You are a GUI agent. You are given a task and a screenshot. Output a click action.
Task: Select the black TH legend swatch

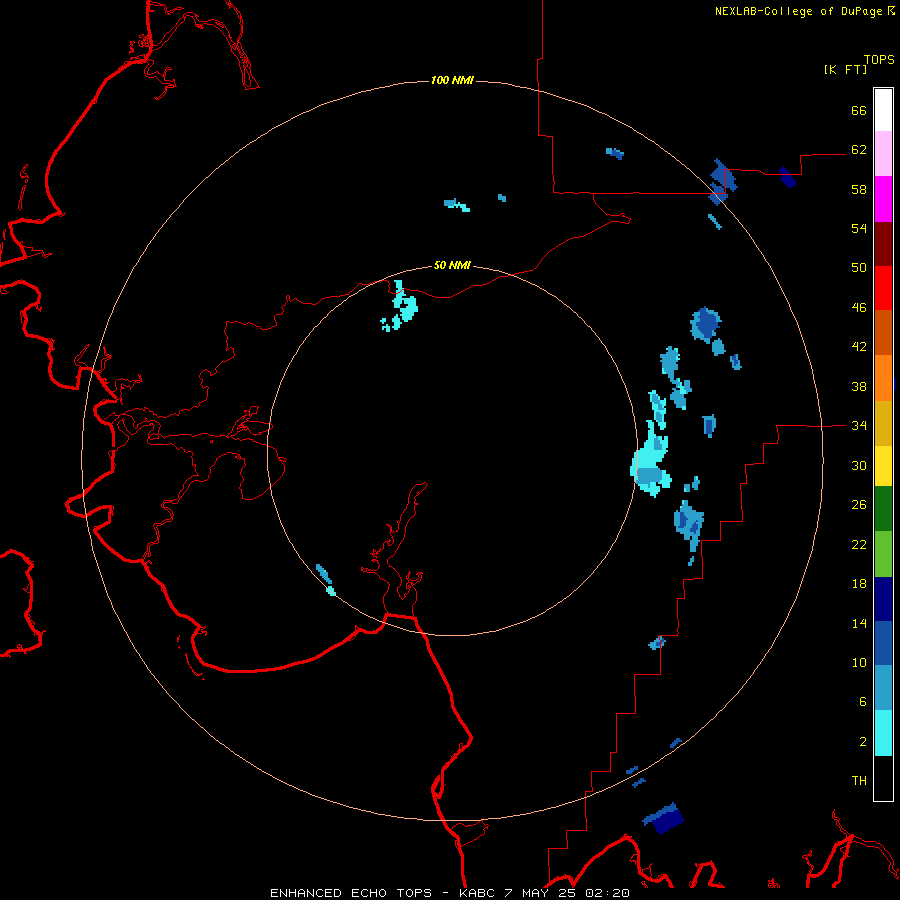click(883, 778)
